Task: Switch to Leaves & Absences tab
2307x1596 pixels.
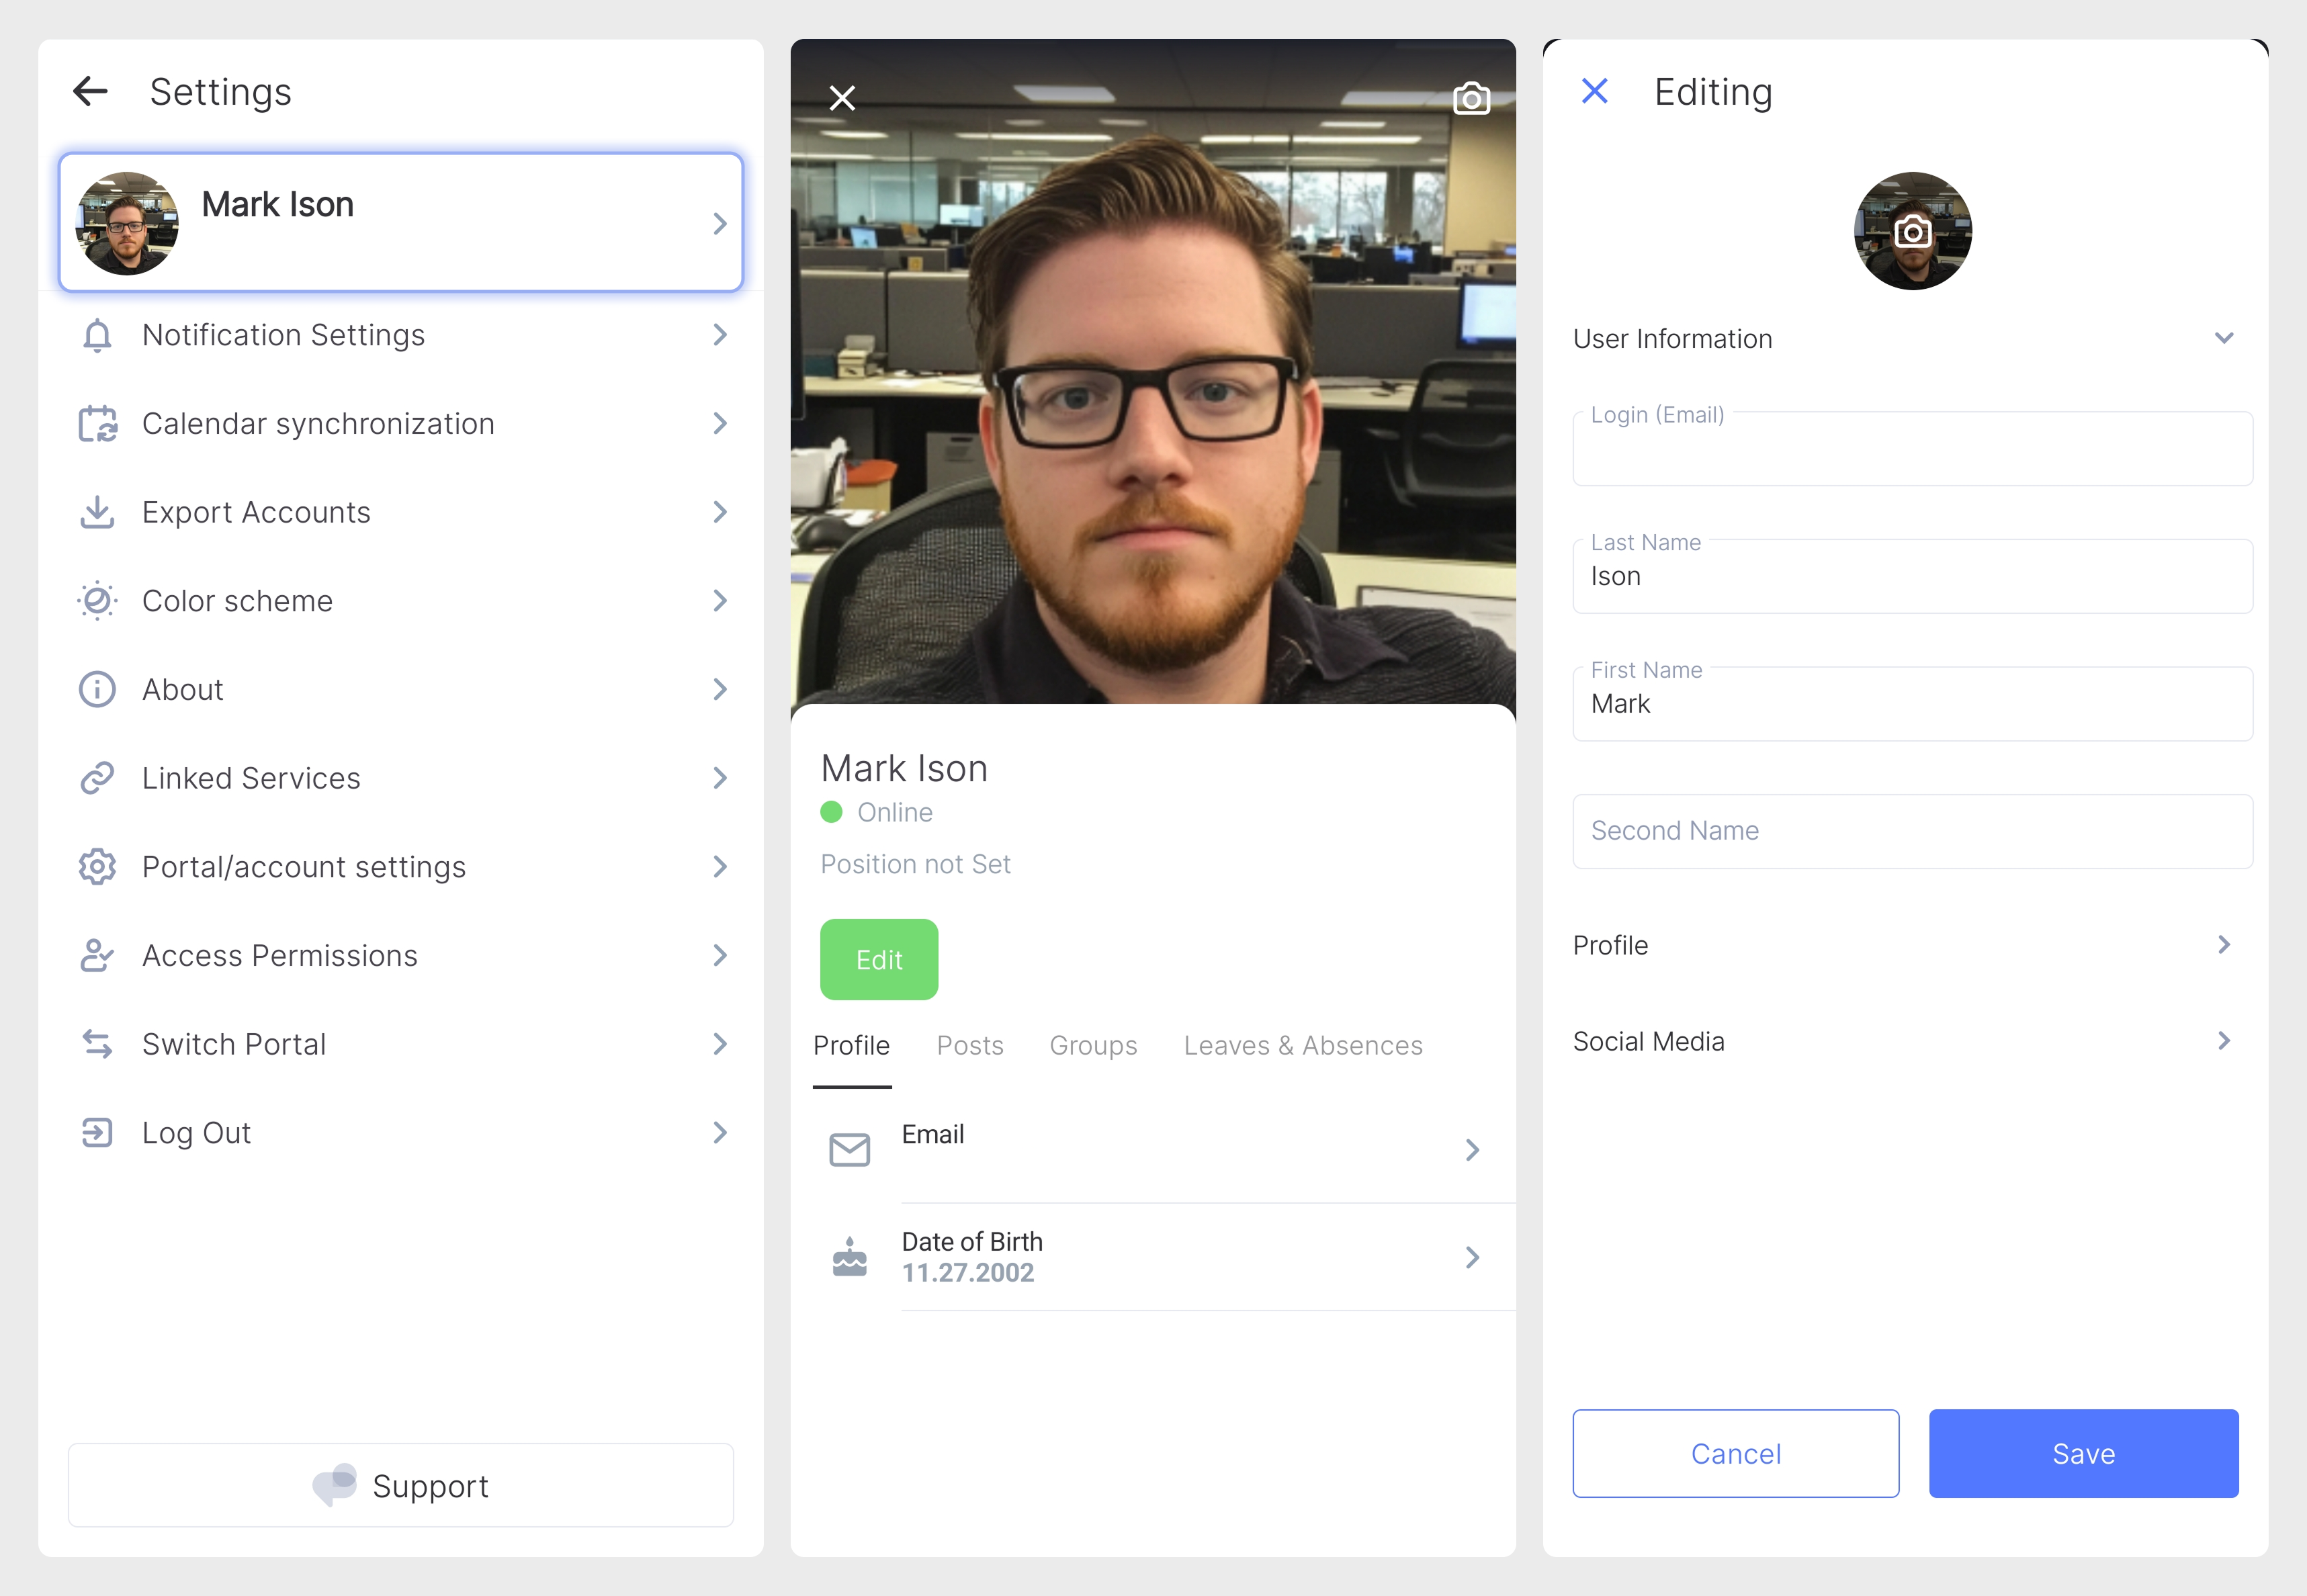Action: [x=1303, y=1046]
